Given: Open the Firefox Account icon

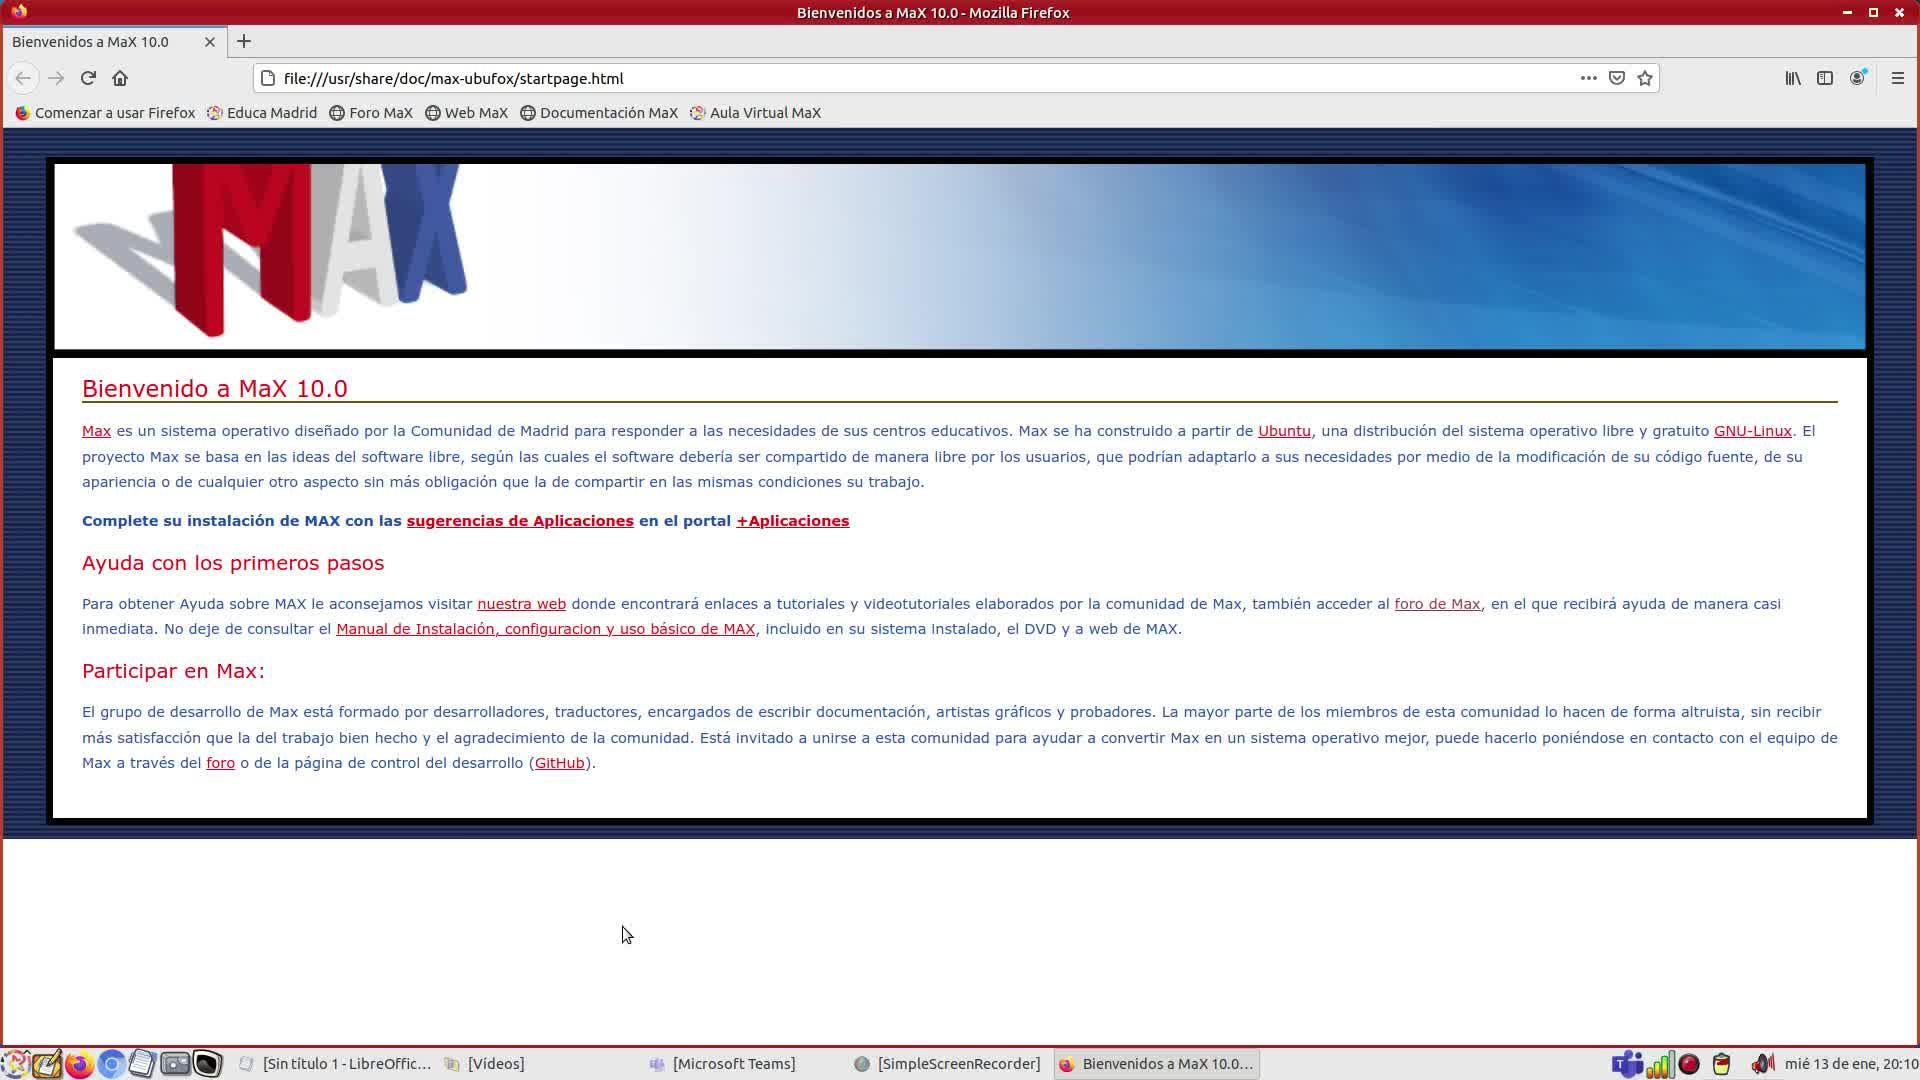Looking at the screenshot, I should click(x=1857, y=78).
